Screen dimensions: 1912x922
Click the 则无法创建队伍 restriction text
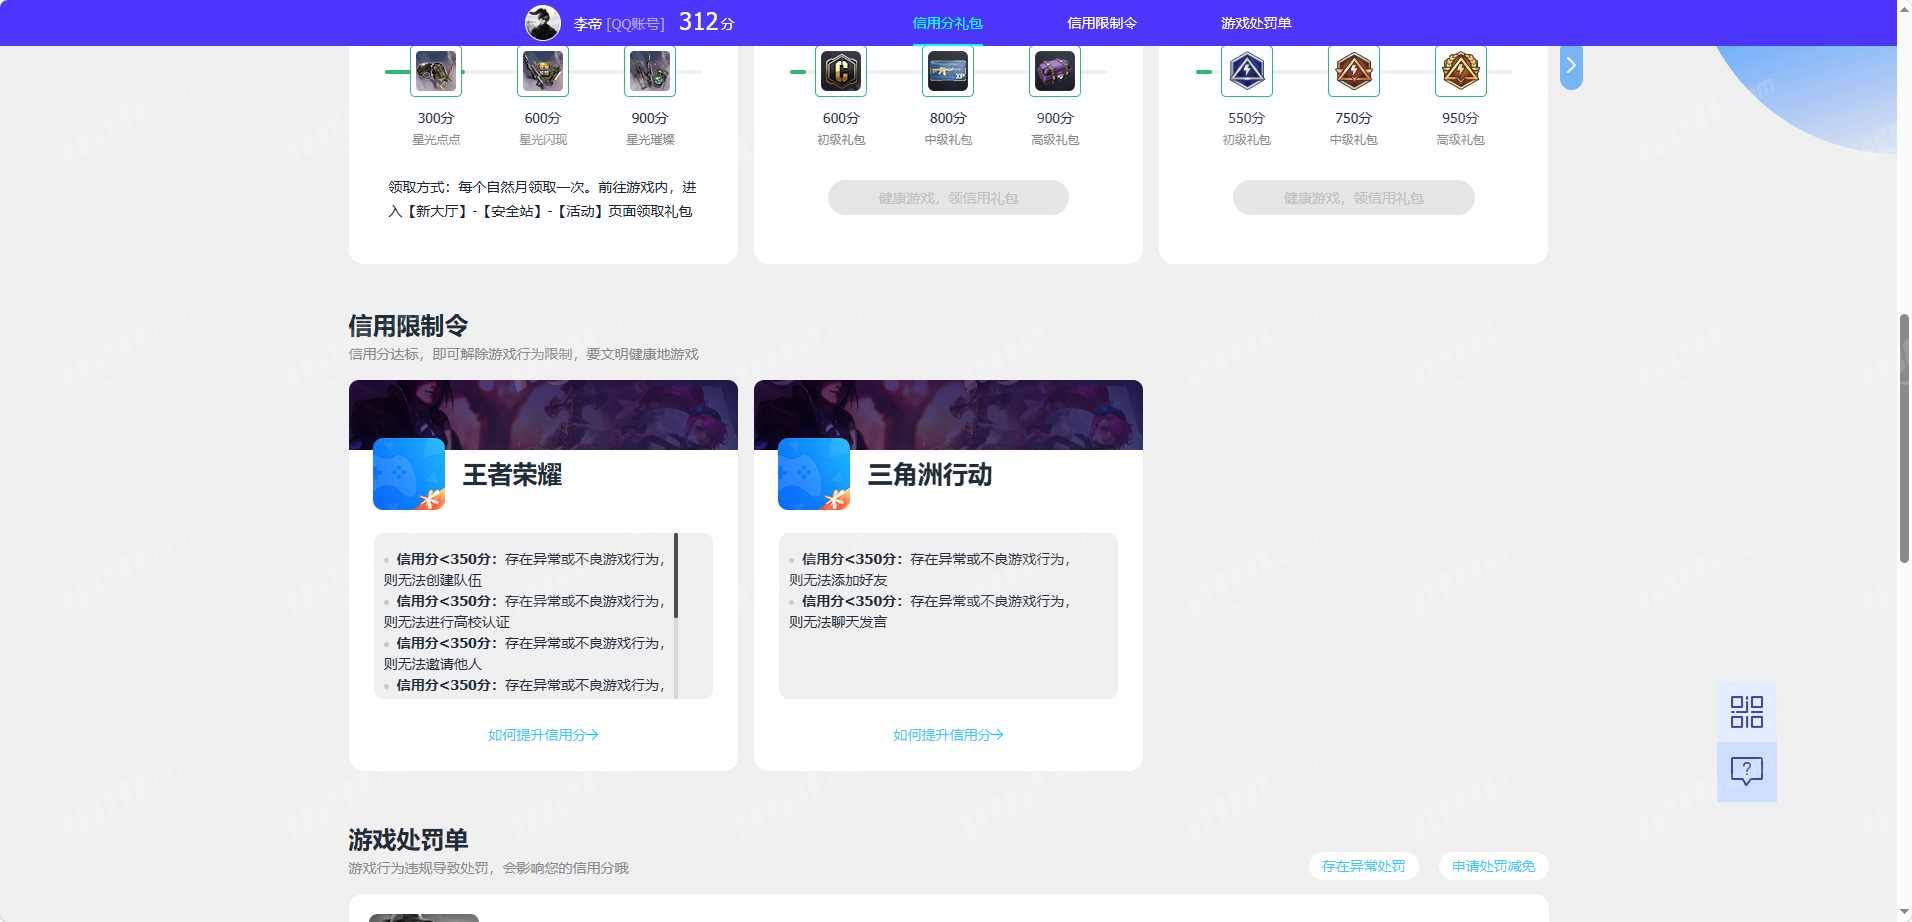[x=433, y=580]
